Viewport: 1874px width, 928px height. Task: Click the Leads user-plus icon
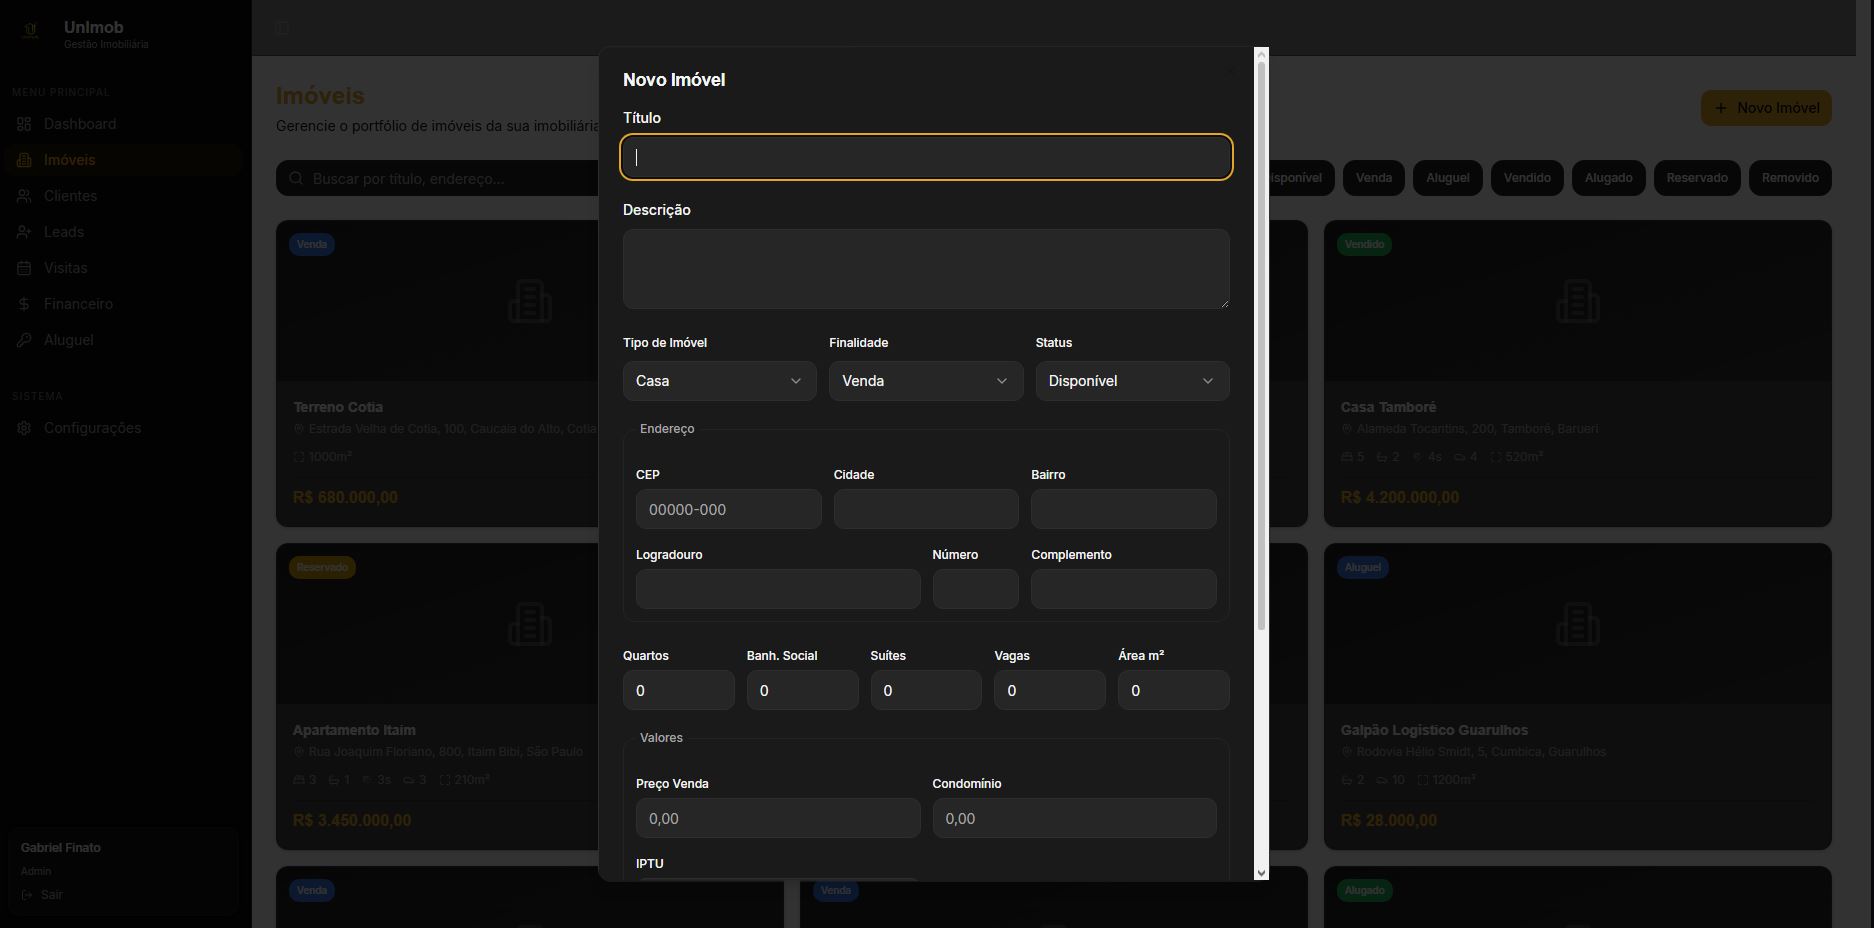point(24,232)
